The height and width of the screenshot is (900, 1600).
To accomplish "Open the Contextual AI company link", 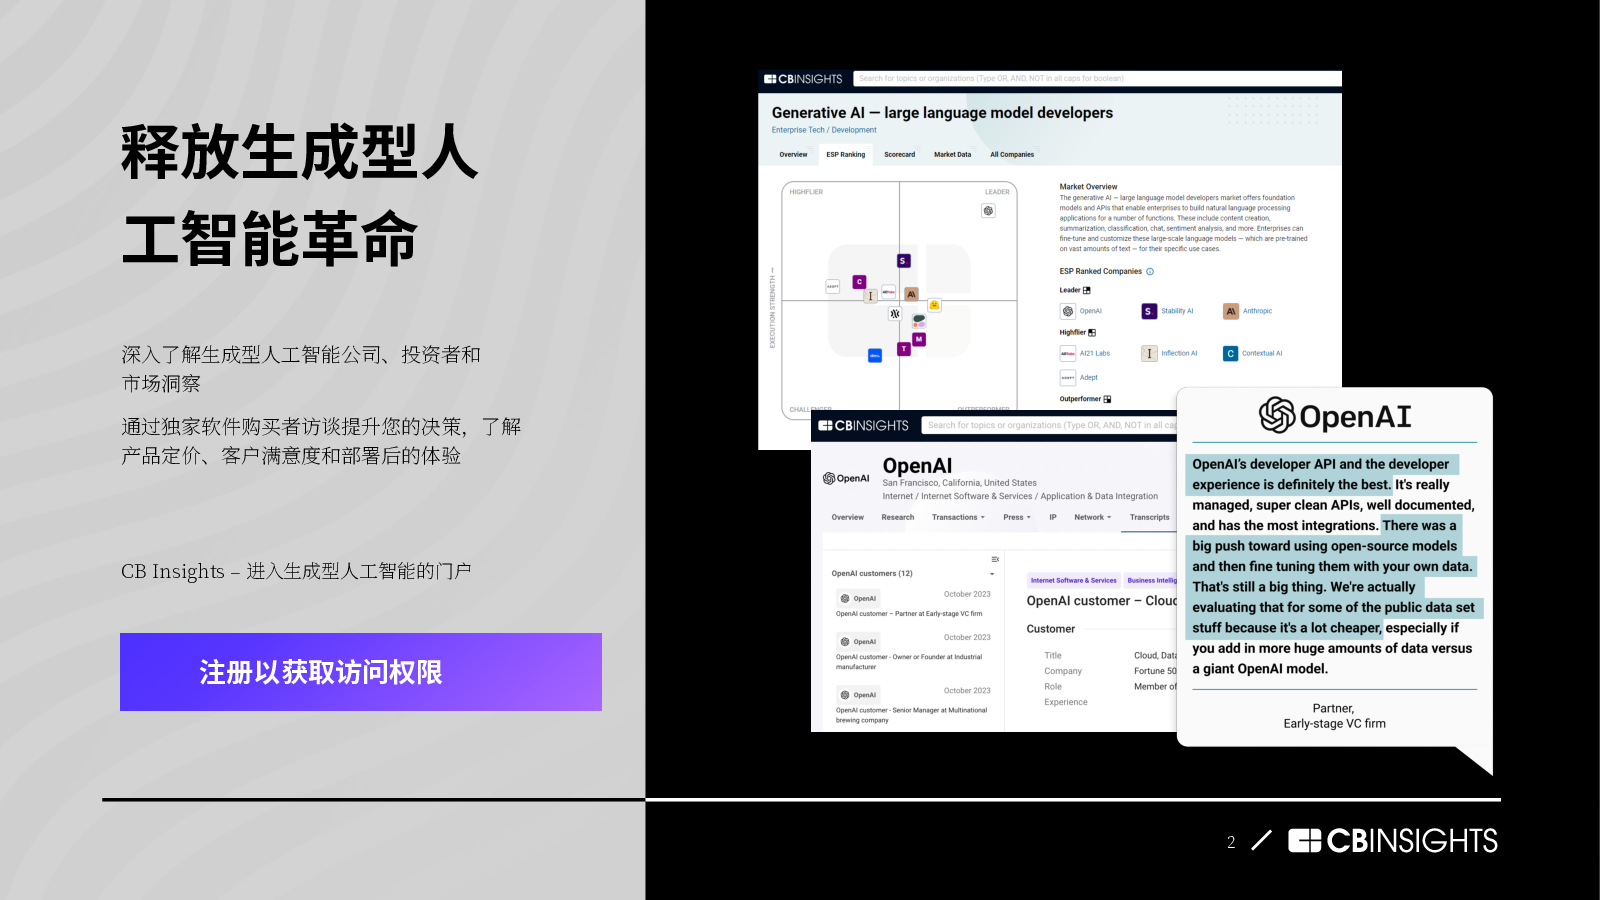I will click(x=1262, y=354).
